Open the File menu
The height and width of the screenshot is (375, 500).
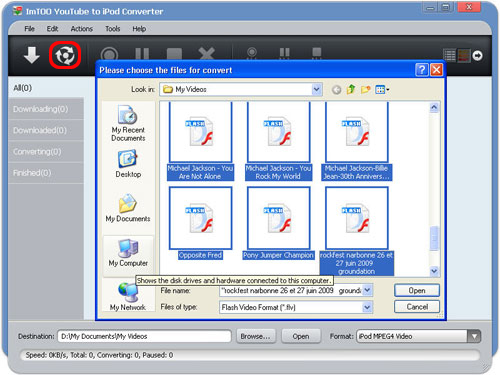pyautogui.click(x=29, y=29)
